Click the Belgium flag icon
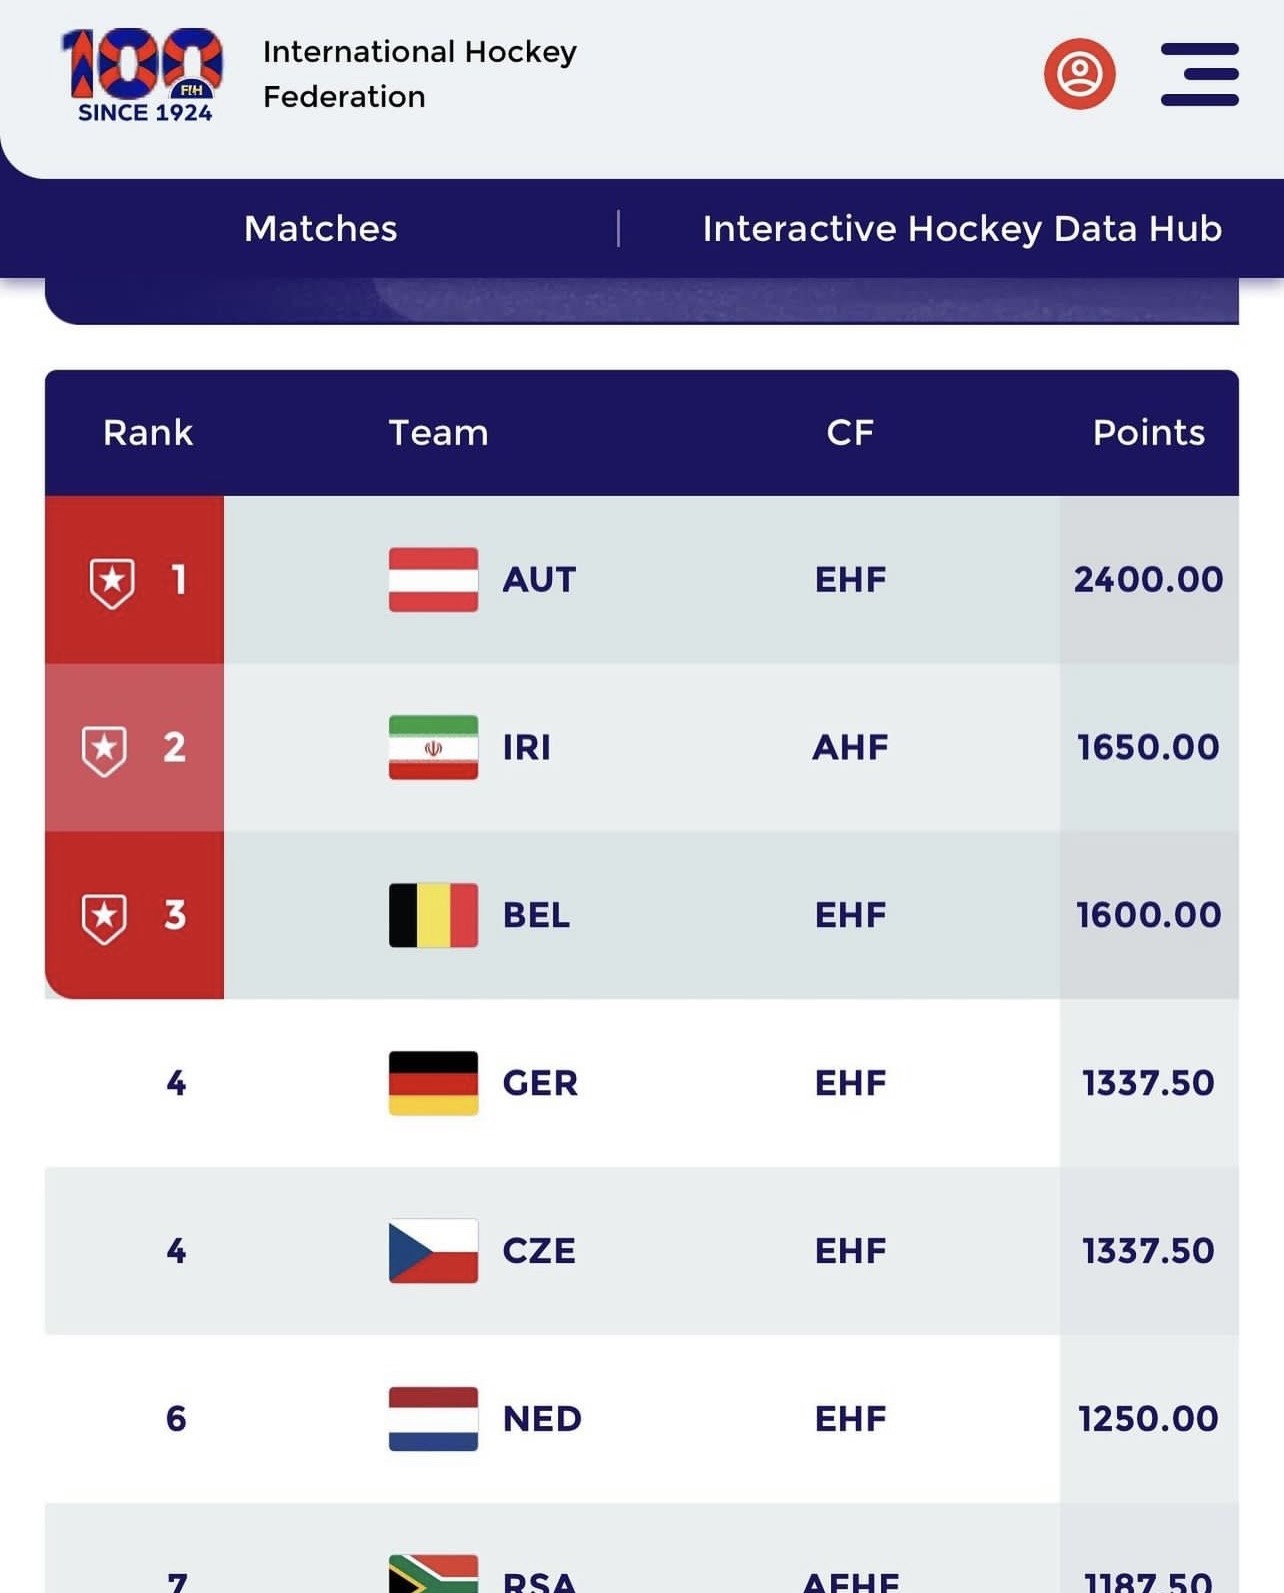1284x1593 pixels. pyautogui.click(x=433, y=915)
